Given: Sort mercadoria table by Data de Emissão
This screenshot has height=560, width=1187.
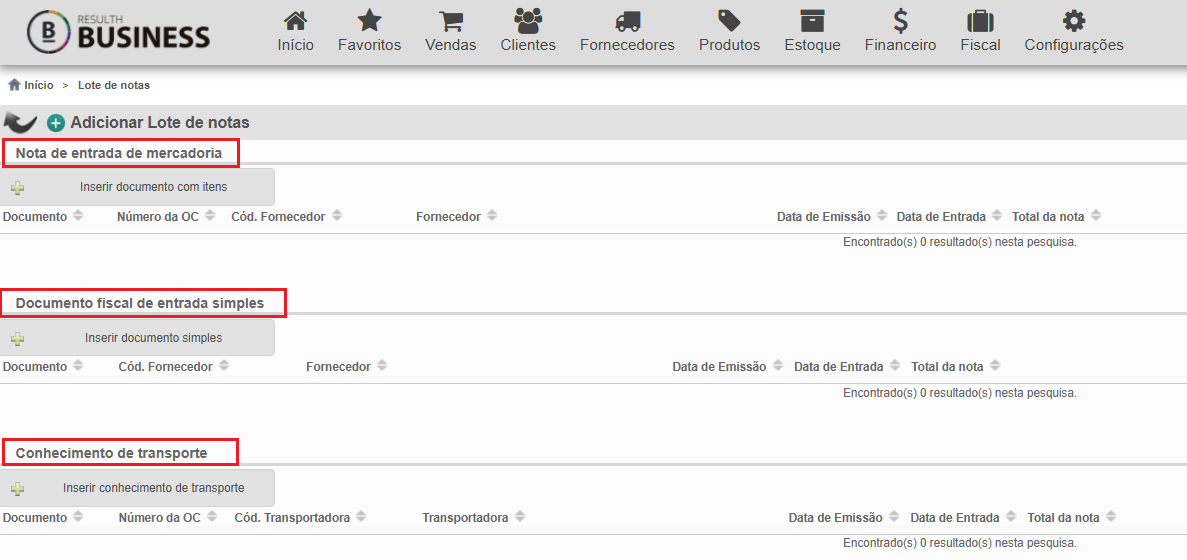Looking at the screenshot, I should point(832,216).
